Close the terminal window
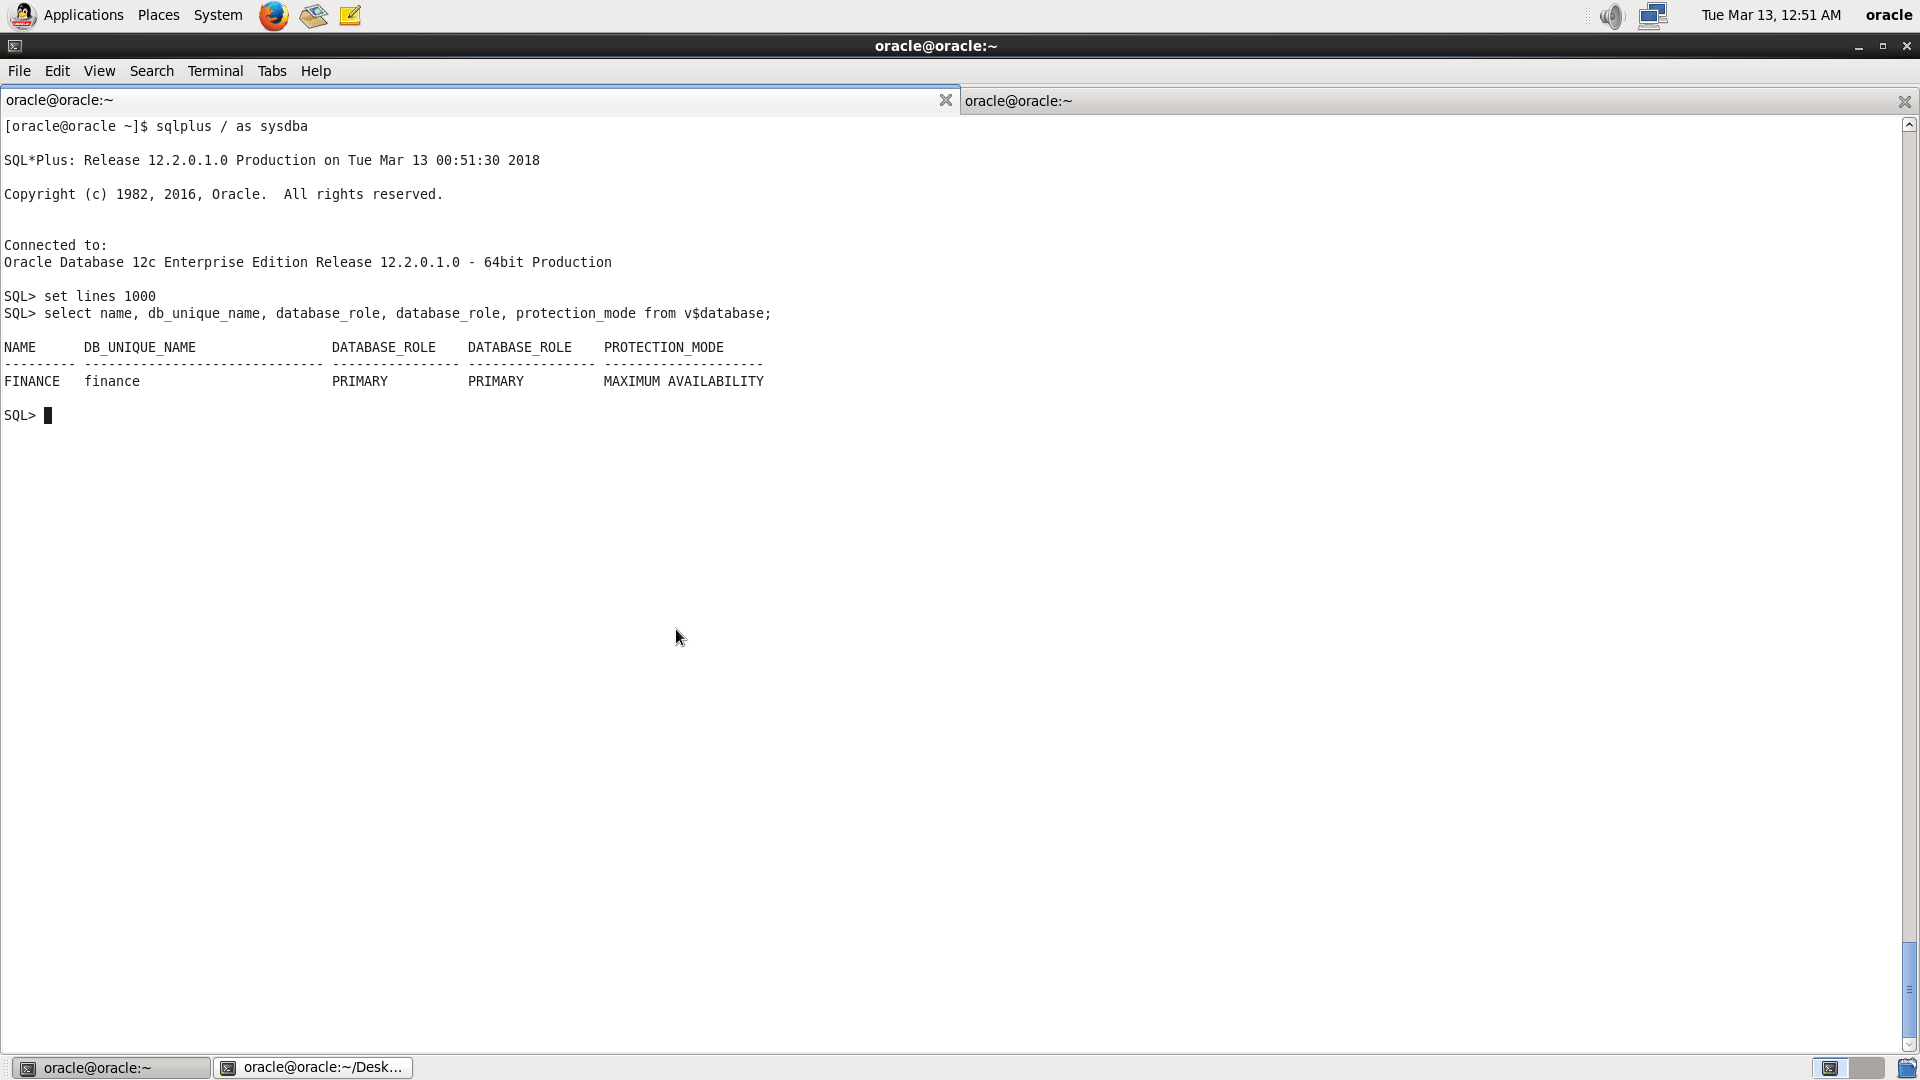Viewport: 1920px width, 1080px height. click(1907, 46)
